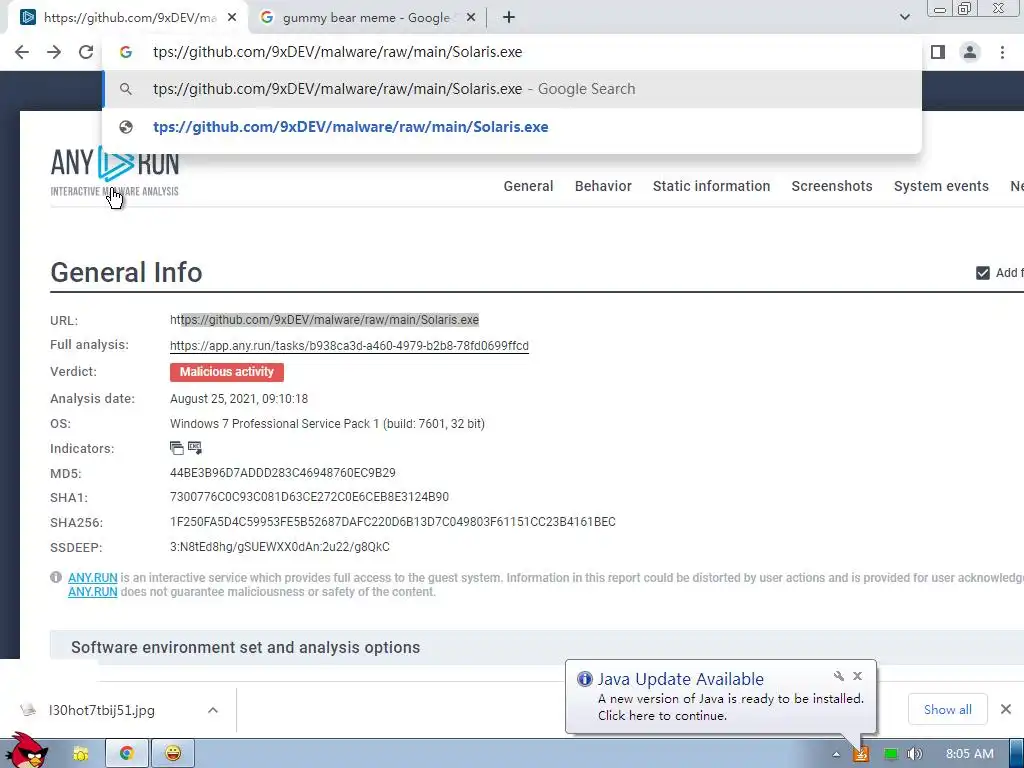Click the Malicious activity verdict badge
Viewport: 1024px width, 768px height.
coord(227,372)
